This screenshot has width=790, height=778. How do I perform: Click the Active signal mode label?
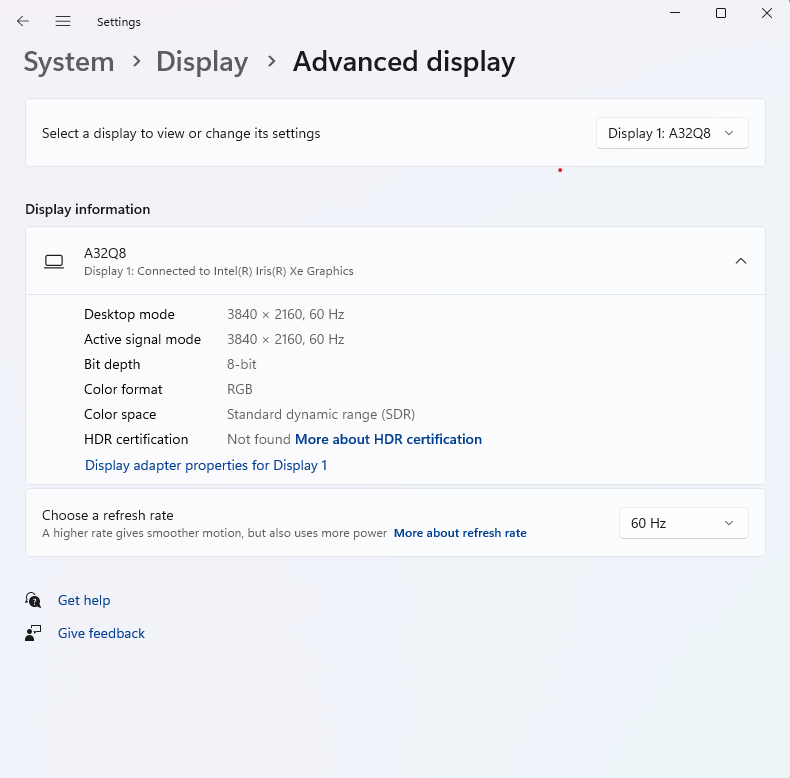point(143,340)
